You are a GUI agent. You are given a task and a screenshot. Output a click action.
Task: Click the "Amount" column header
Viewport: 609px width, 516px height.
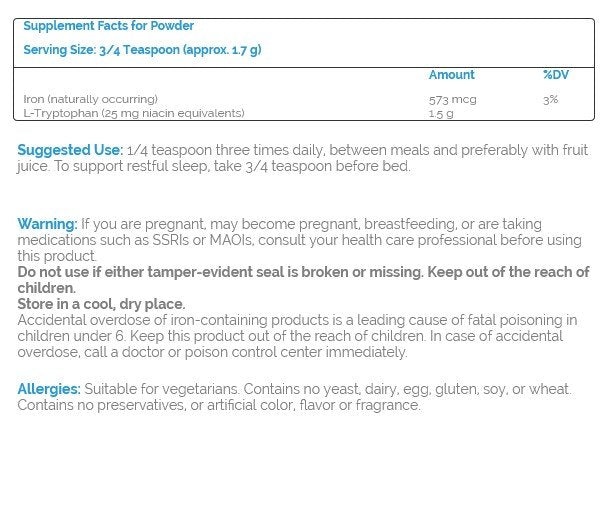[x=451, y=75]
